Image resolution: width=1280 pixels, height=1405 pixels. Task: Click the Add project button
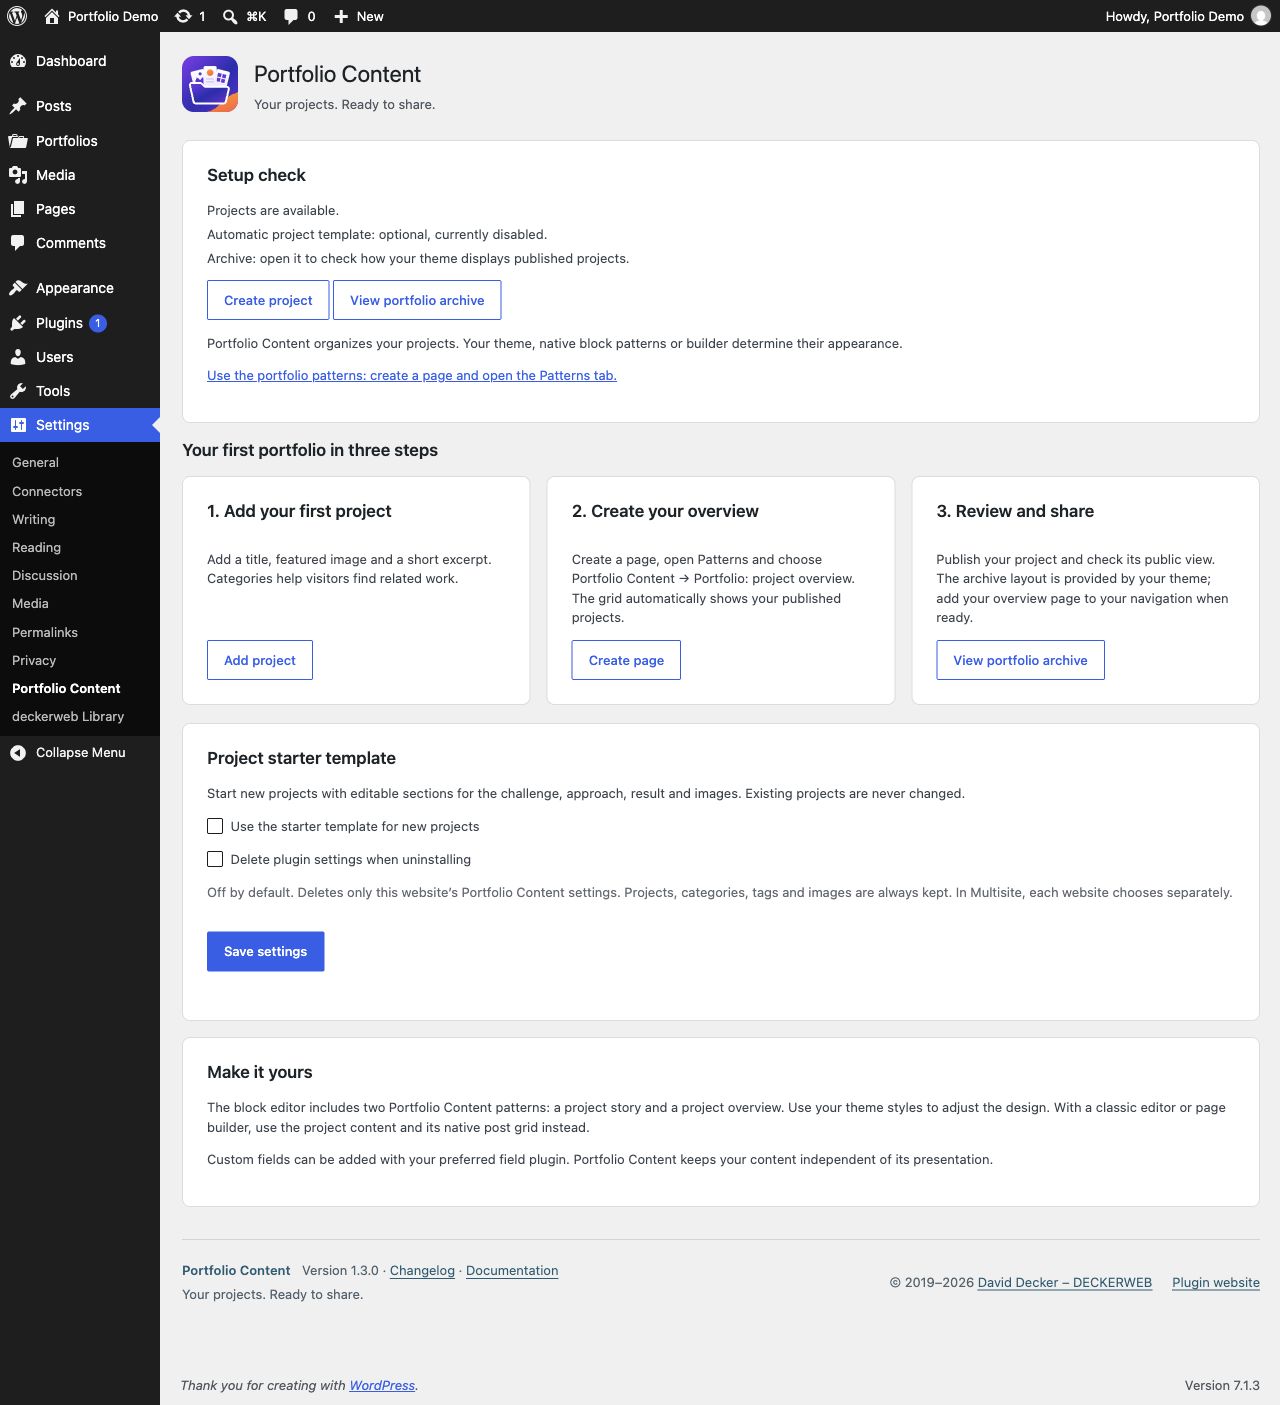(x=260, y=660)
